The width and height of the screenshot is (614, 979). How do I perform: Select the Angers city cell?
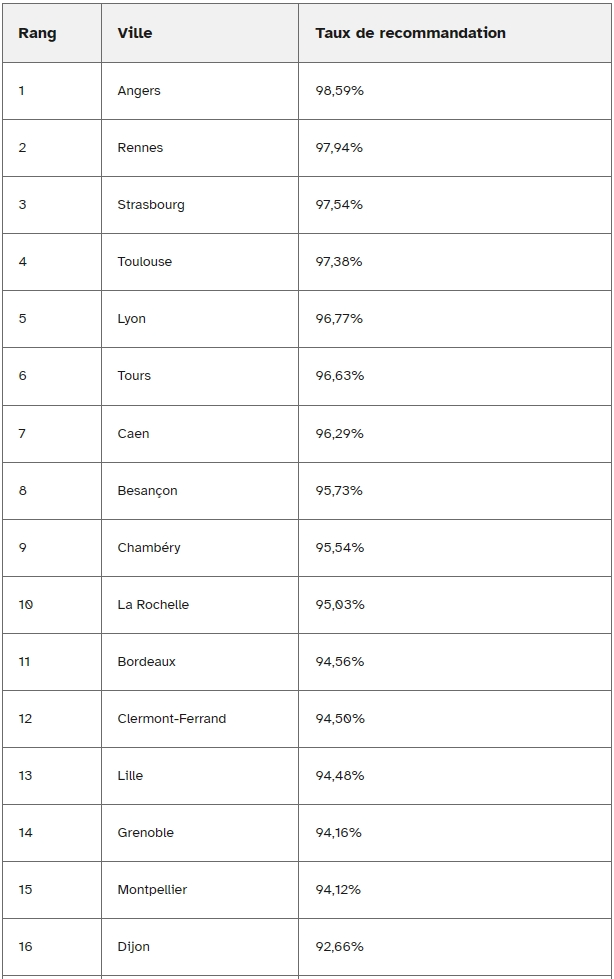tap(200, 91)
